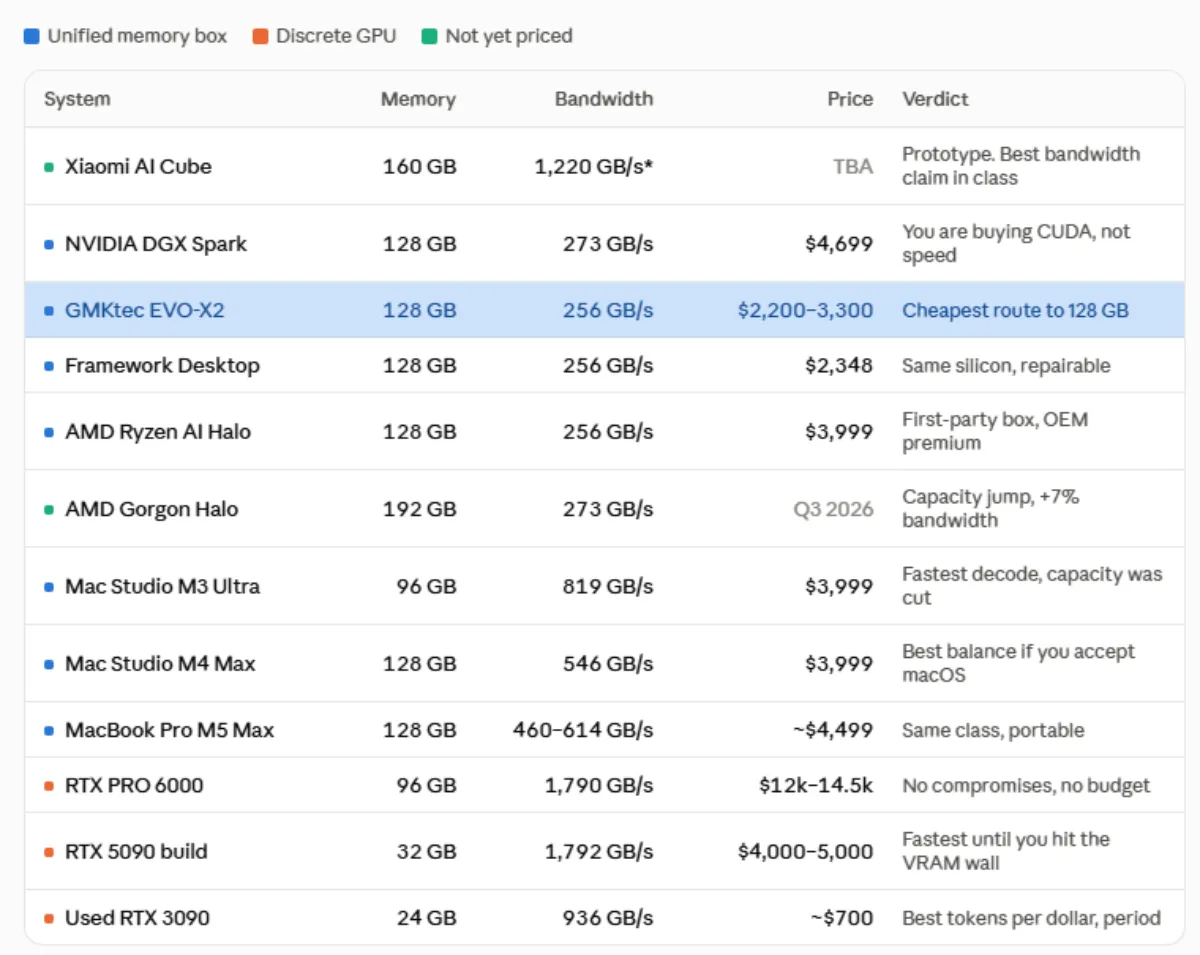Click the 32 GB memory cell
Viewport: 1200px width, 955px height.
coord(426,852)
